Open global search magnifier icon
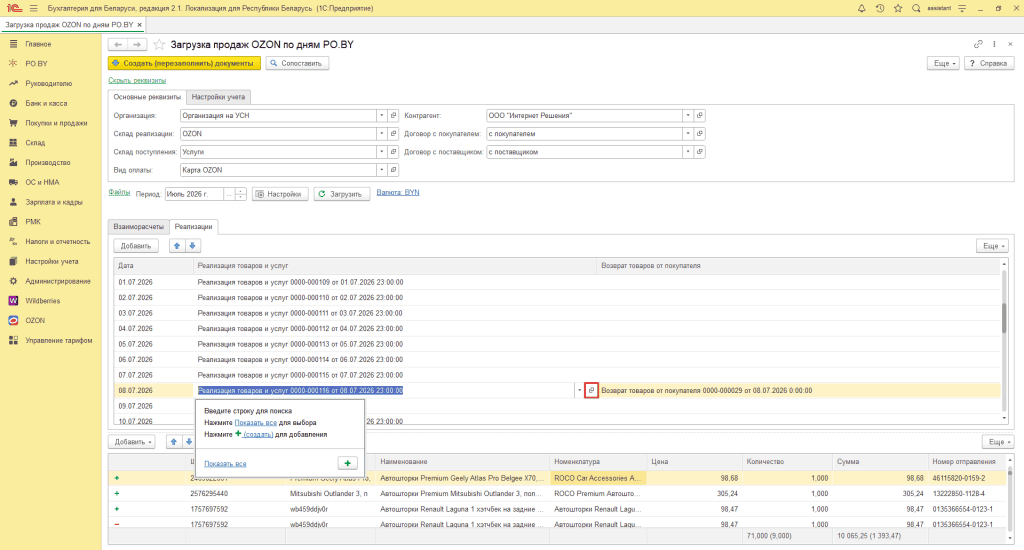The height and width of the screenshot is (550, 1024). (916, 8)
